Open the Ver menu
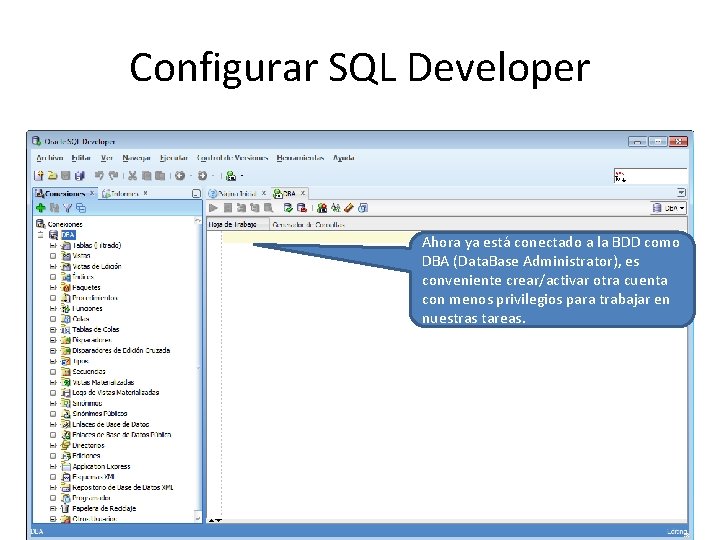720x540 pixels. click(107, 158)
